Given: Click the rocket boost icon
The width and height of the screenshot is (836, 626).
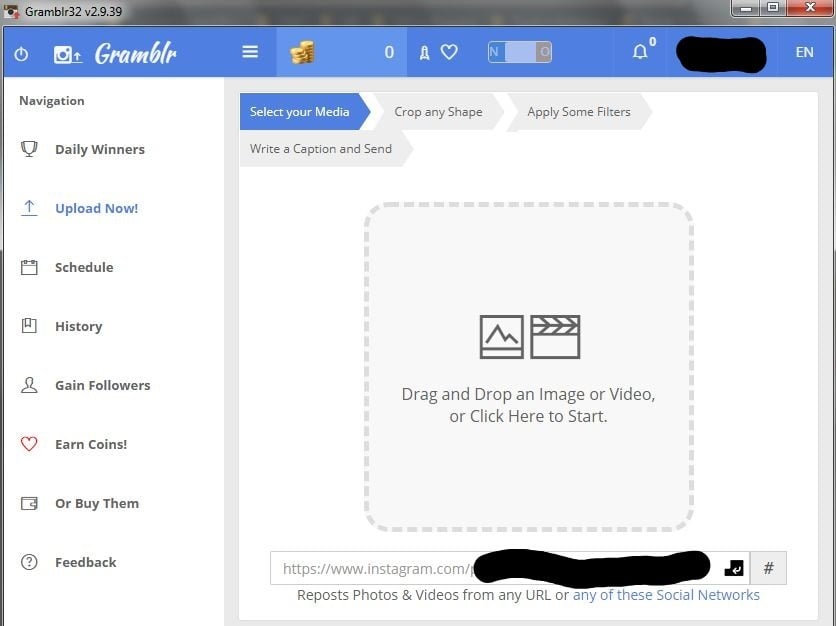Looking at the screenshot, I should coord(424,52).
